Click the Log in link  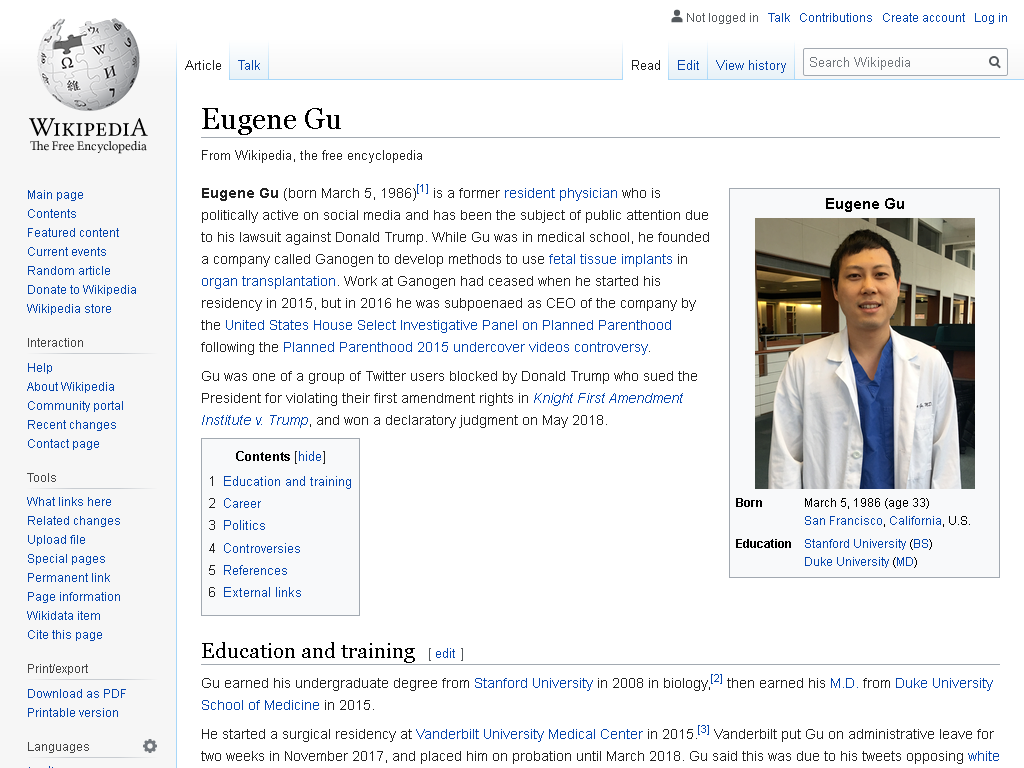pos(991,18)
